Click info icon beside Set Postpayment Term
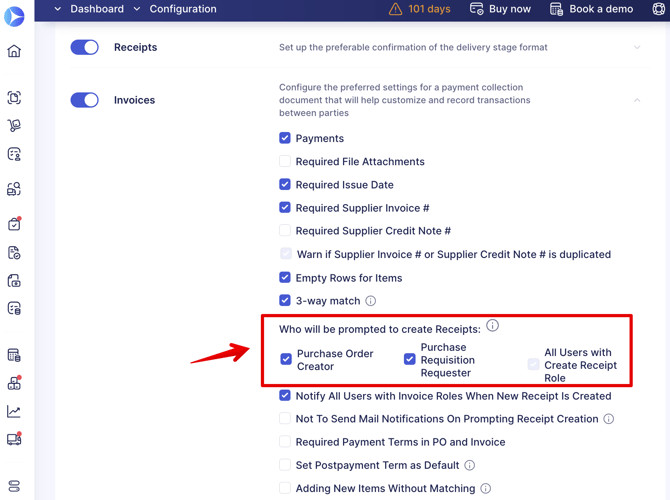The width and height of the screenshot is (670, 500). [469, 465]
